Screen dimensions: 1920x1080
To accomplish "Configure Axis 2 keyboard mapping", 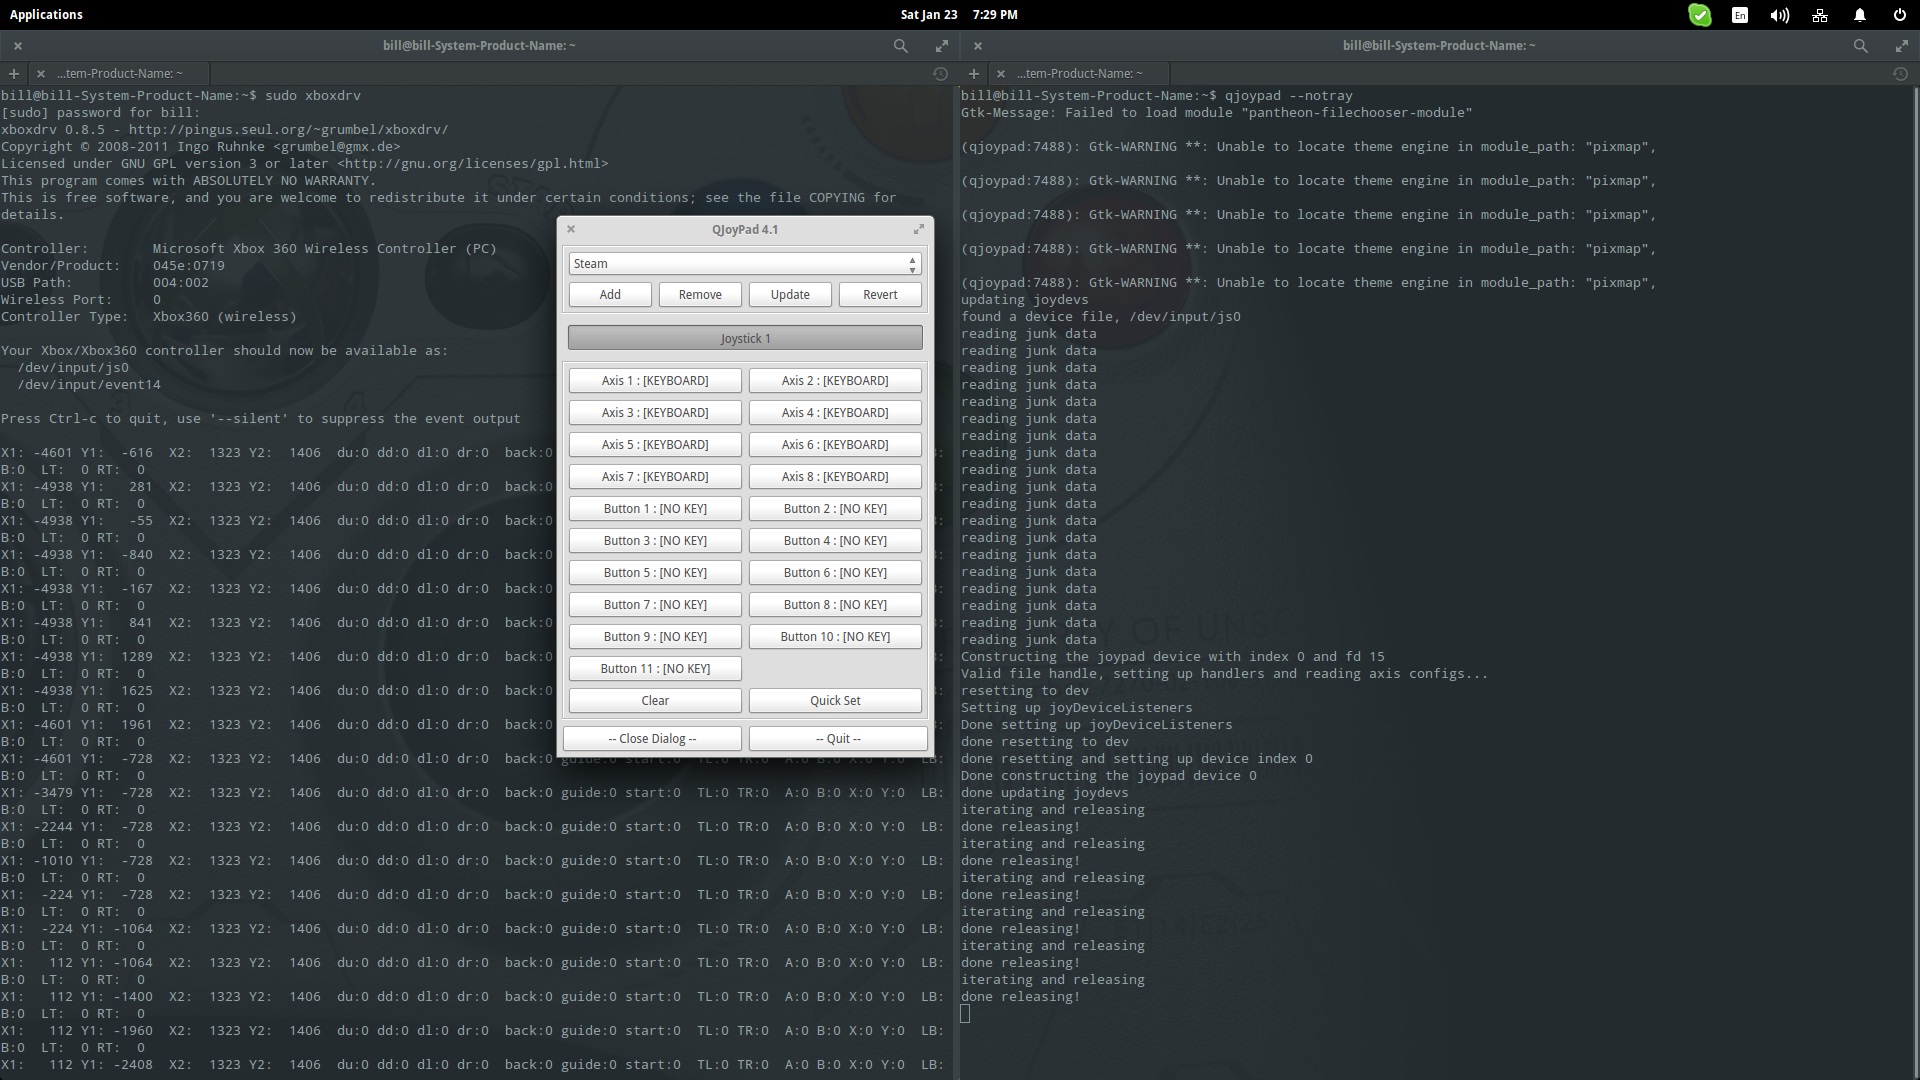I will (x=835, y=381).
